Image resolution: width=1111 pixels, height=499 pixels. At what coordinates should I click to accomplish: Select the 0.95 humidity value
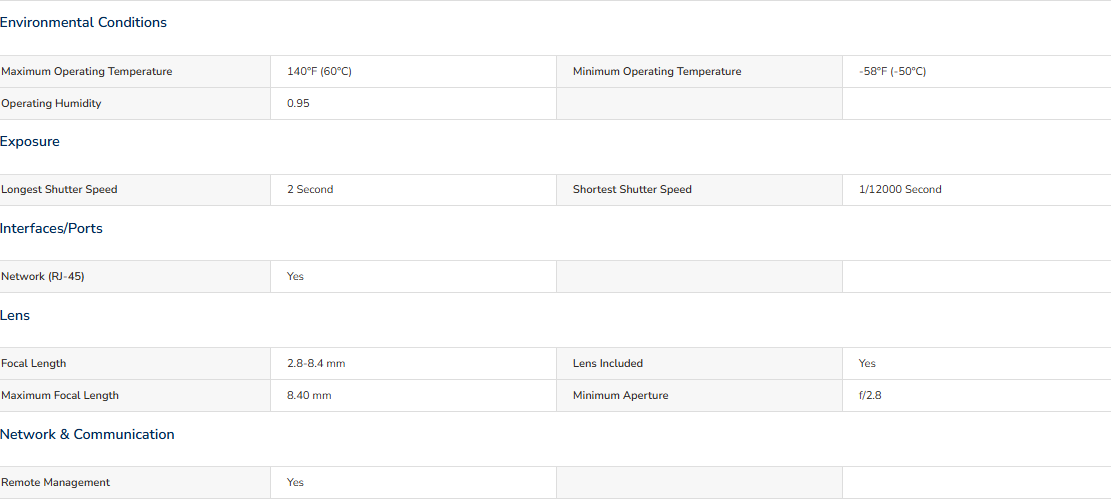tap(298, 103)
